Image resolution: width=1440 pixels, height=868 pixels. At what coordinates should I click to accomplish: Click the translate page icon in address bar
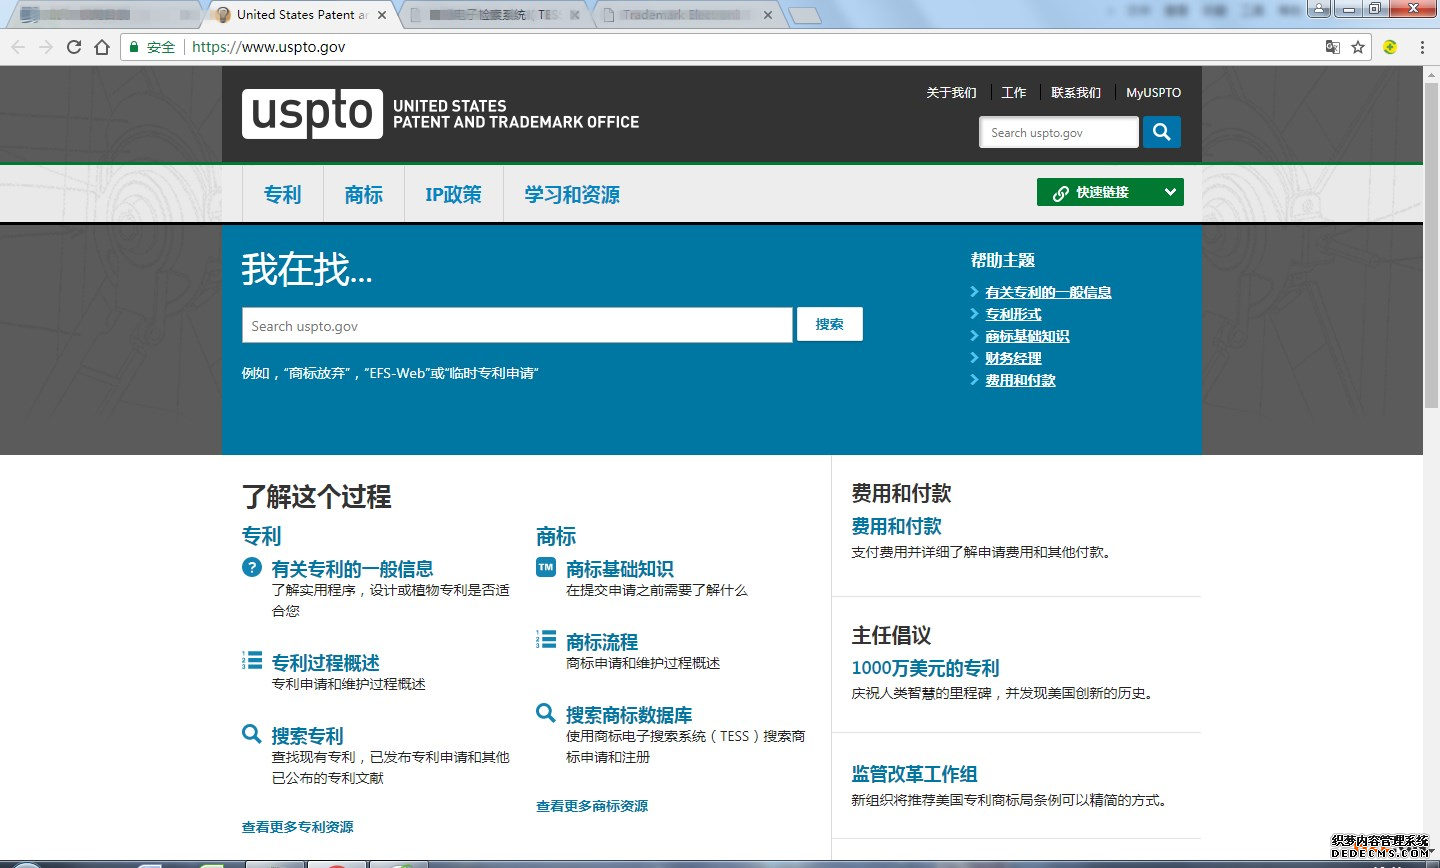[x=1332, y=47]
